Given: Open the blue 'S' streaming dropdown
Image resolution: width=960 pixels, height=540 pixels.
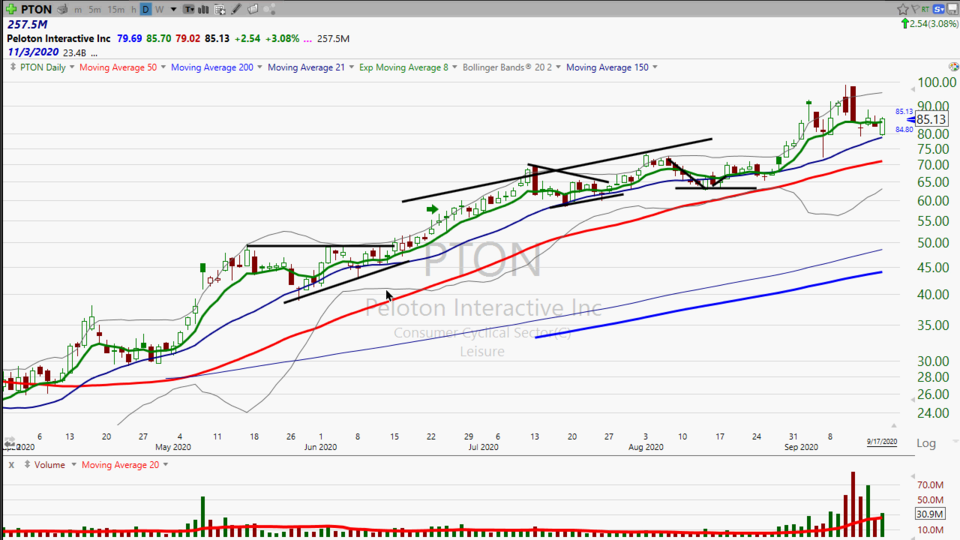Looking at the screenshot, I should tap(939, 9).
